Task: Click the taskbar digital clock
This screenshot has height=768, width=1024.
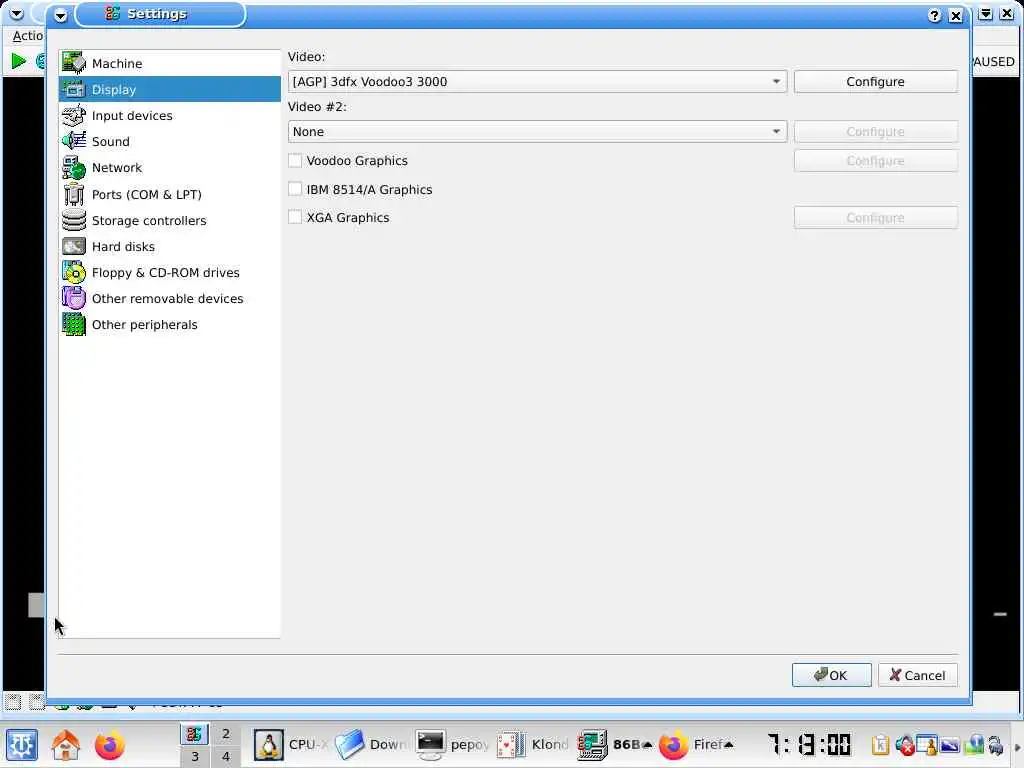Action: point(809,744)
